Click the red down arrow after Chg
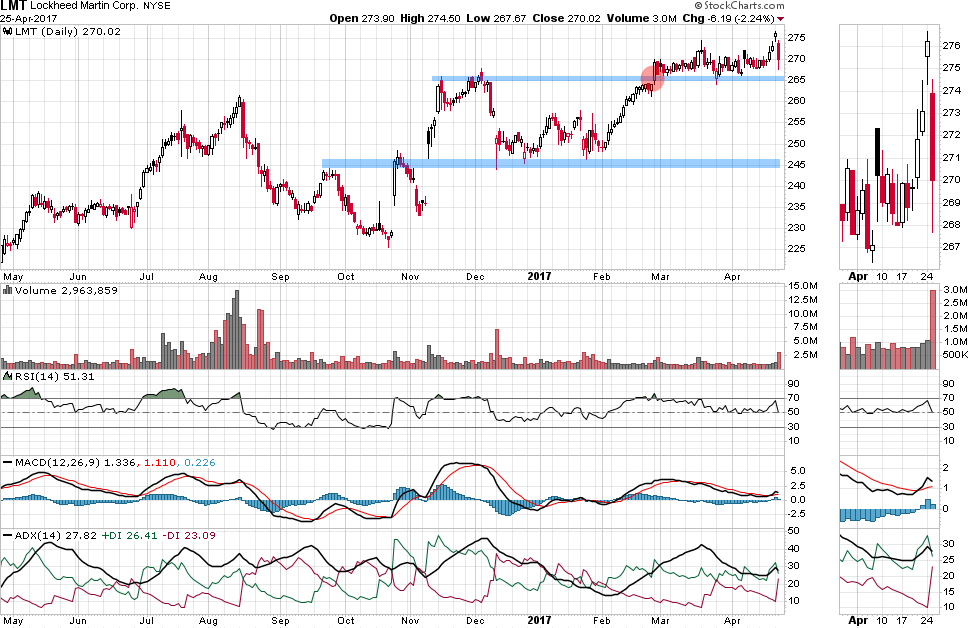The height and width of the screenshot is (628, 968). point(780,19)
